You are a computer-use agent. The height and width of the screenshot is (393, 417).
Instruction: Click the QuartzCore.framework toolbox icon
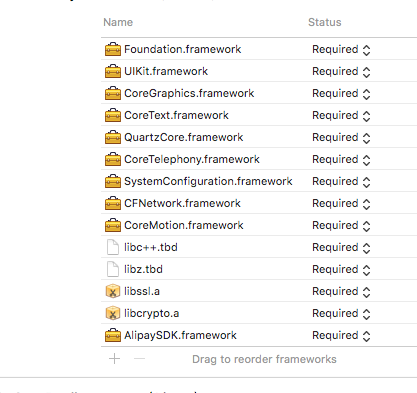coord(113,137)
